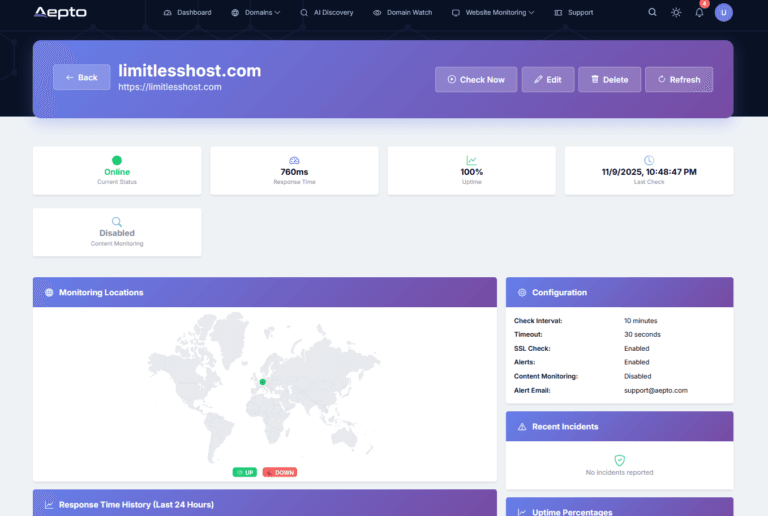
Task: Toggle the light/dark theme sun icon
Action: pyautogui.click(x=676, y=13)
